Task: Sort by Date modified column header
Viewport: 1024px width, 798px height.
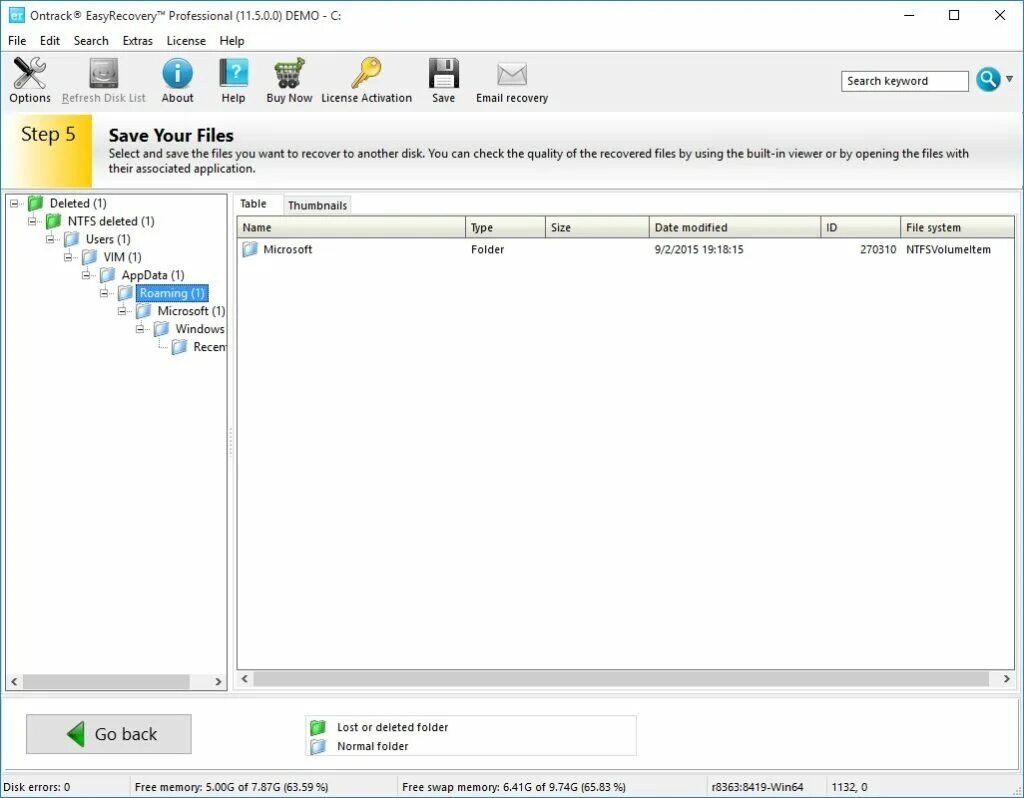Action: (735, 227)
